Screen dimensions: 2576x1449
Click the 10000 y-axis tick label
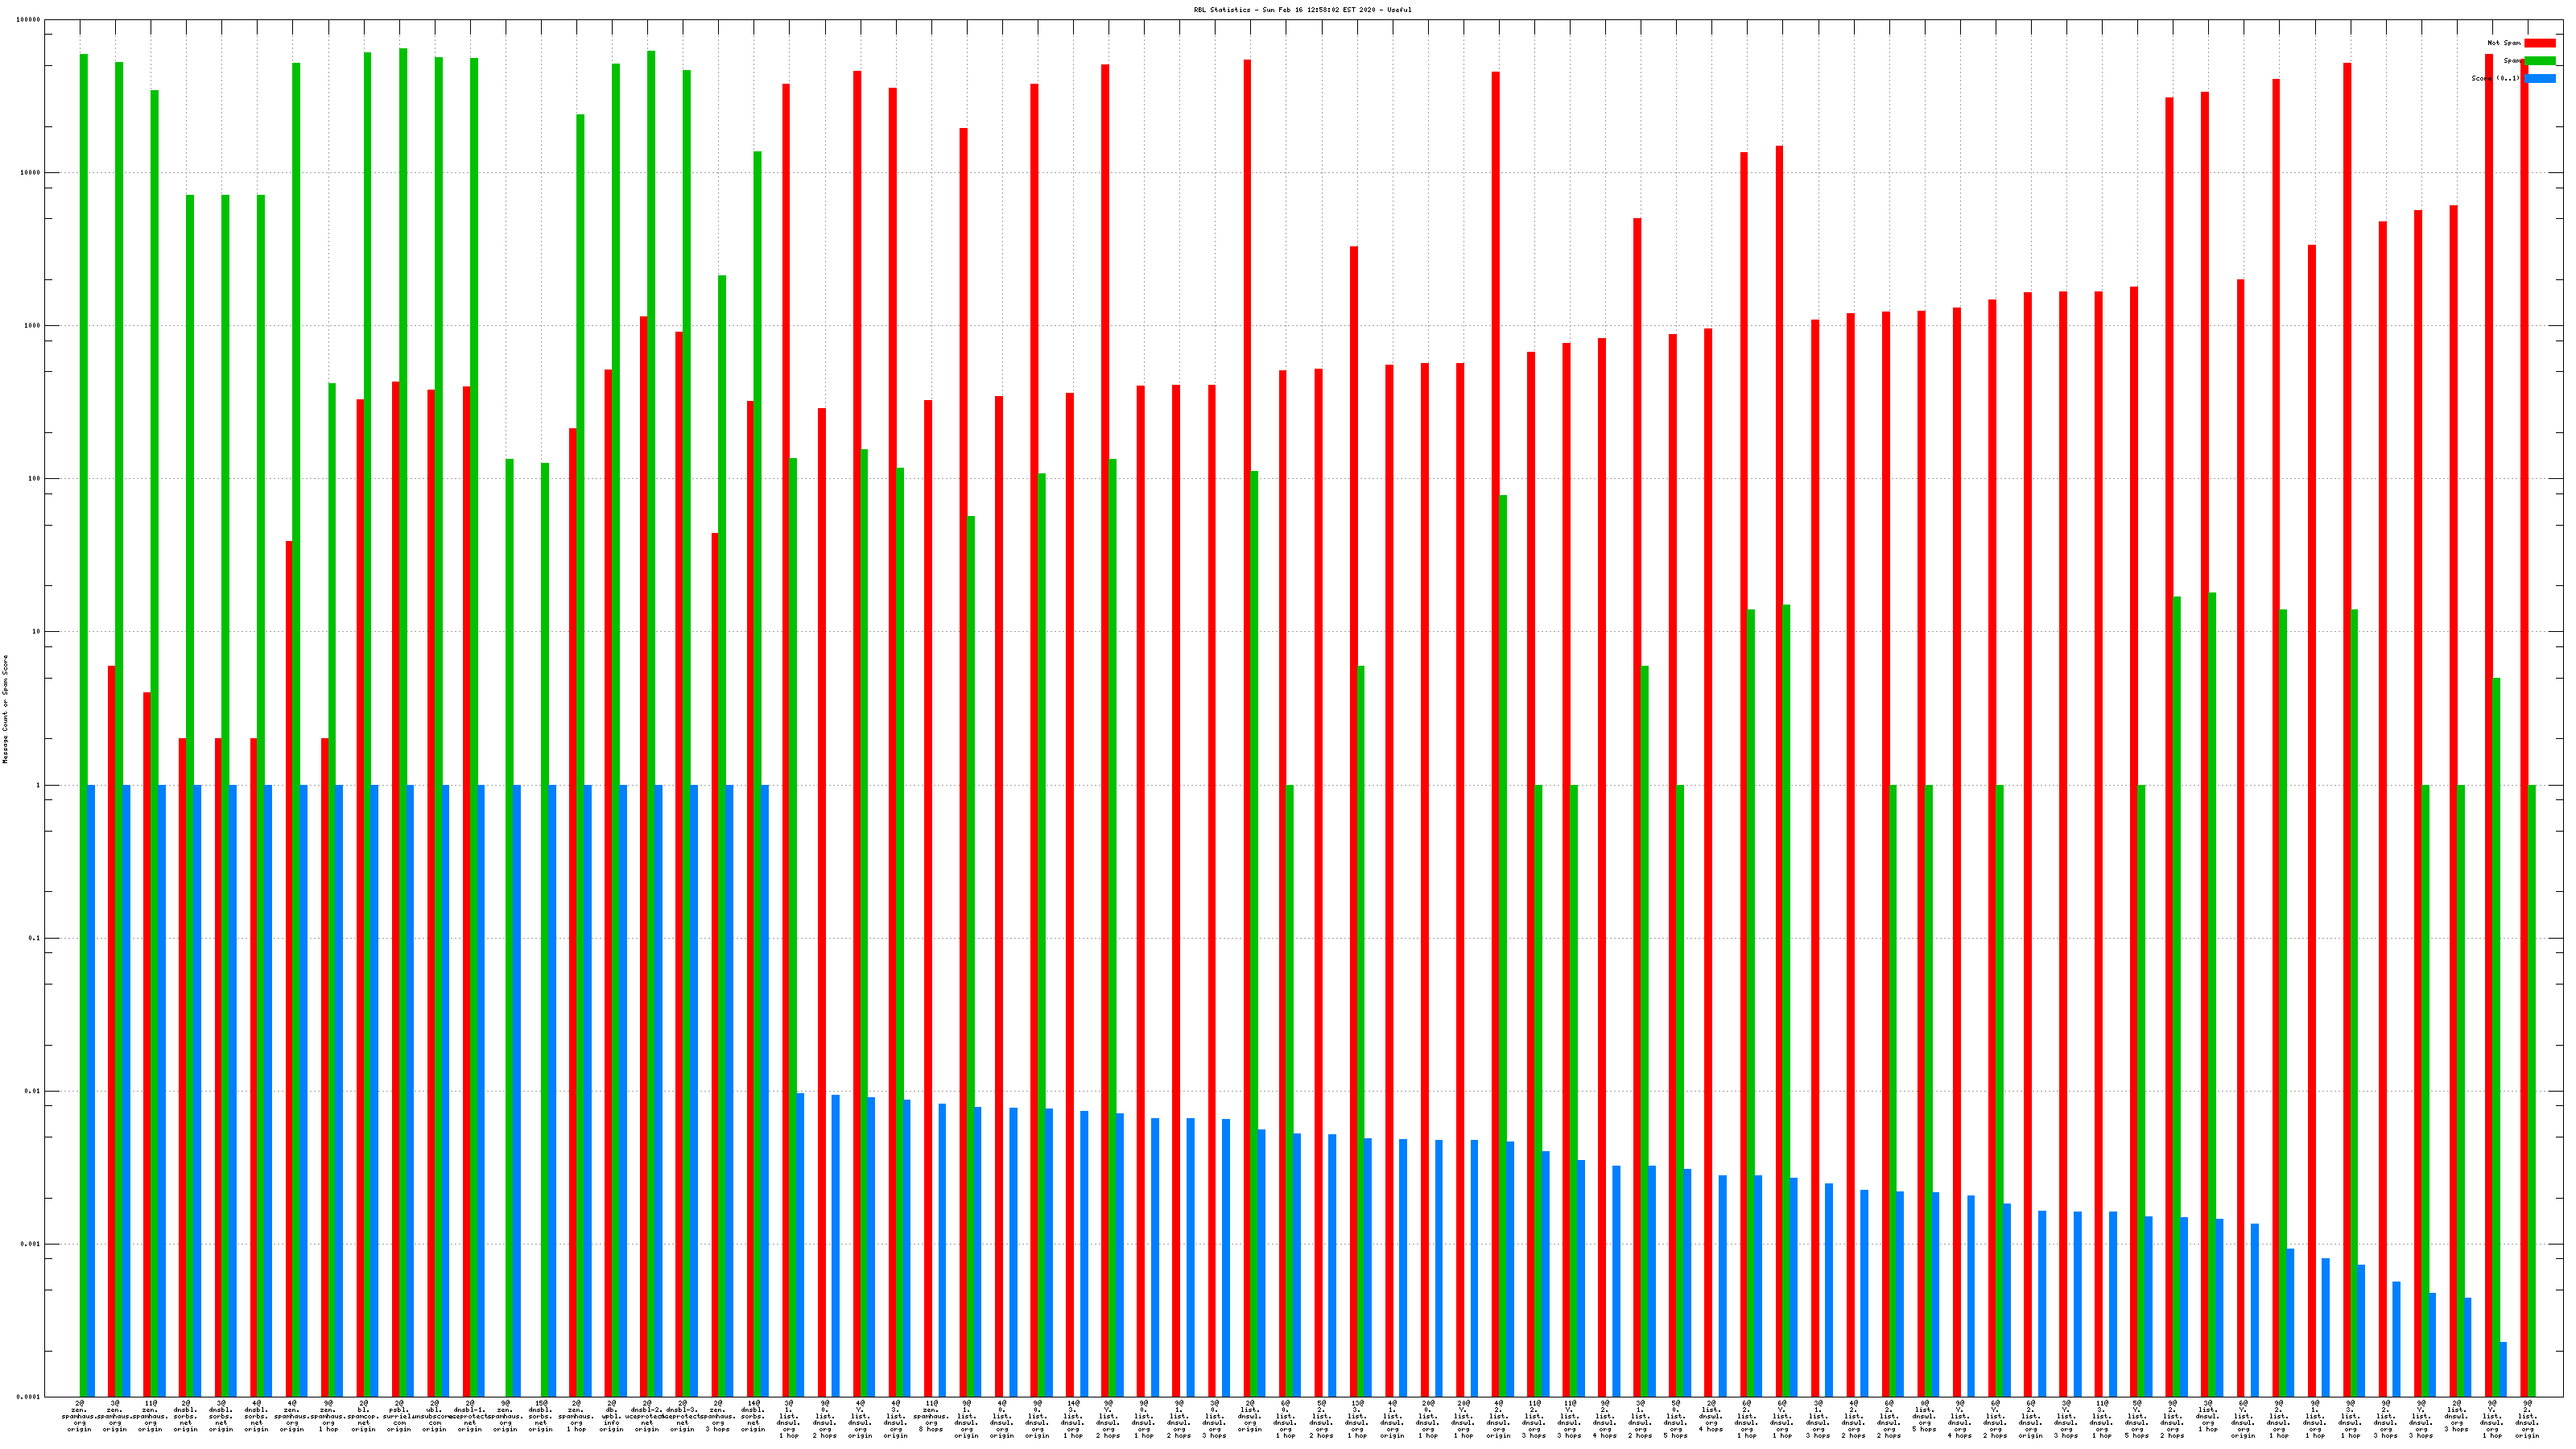pos(31,173)
